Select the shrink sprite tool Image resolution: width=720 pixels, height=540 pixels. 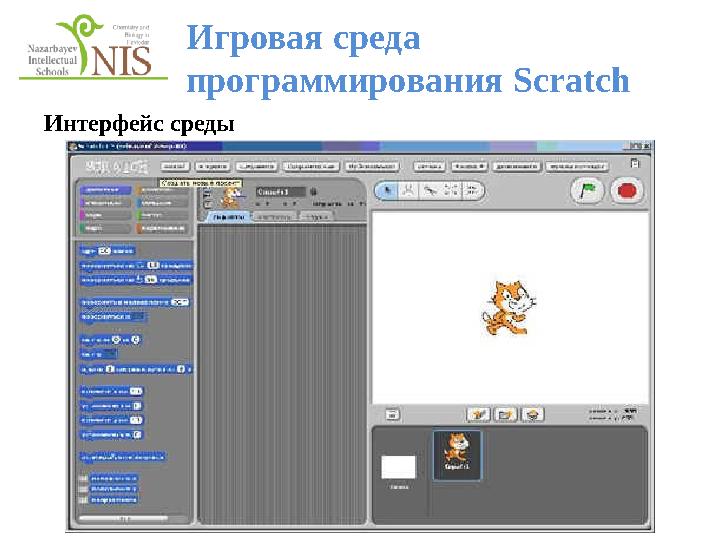471,190
